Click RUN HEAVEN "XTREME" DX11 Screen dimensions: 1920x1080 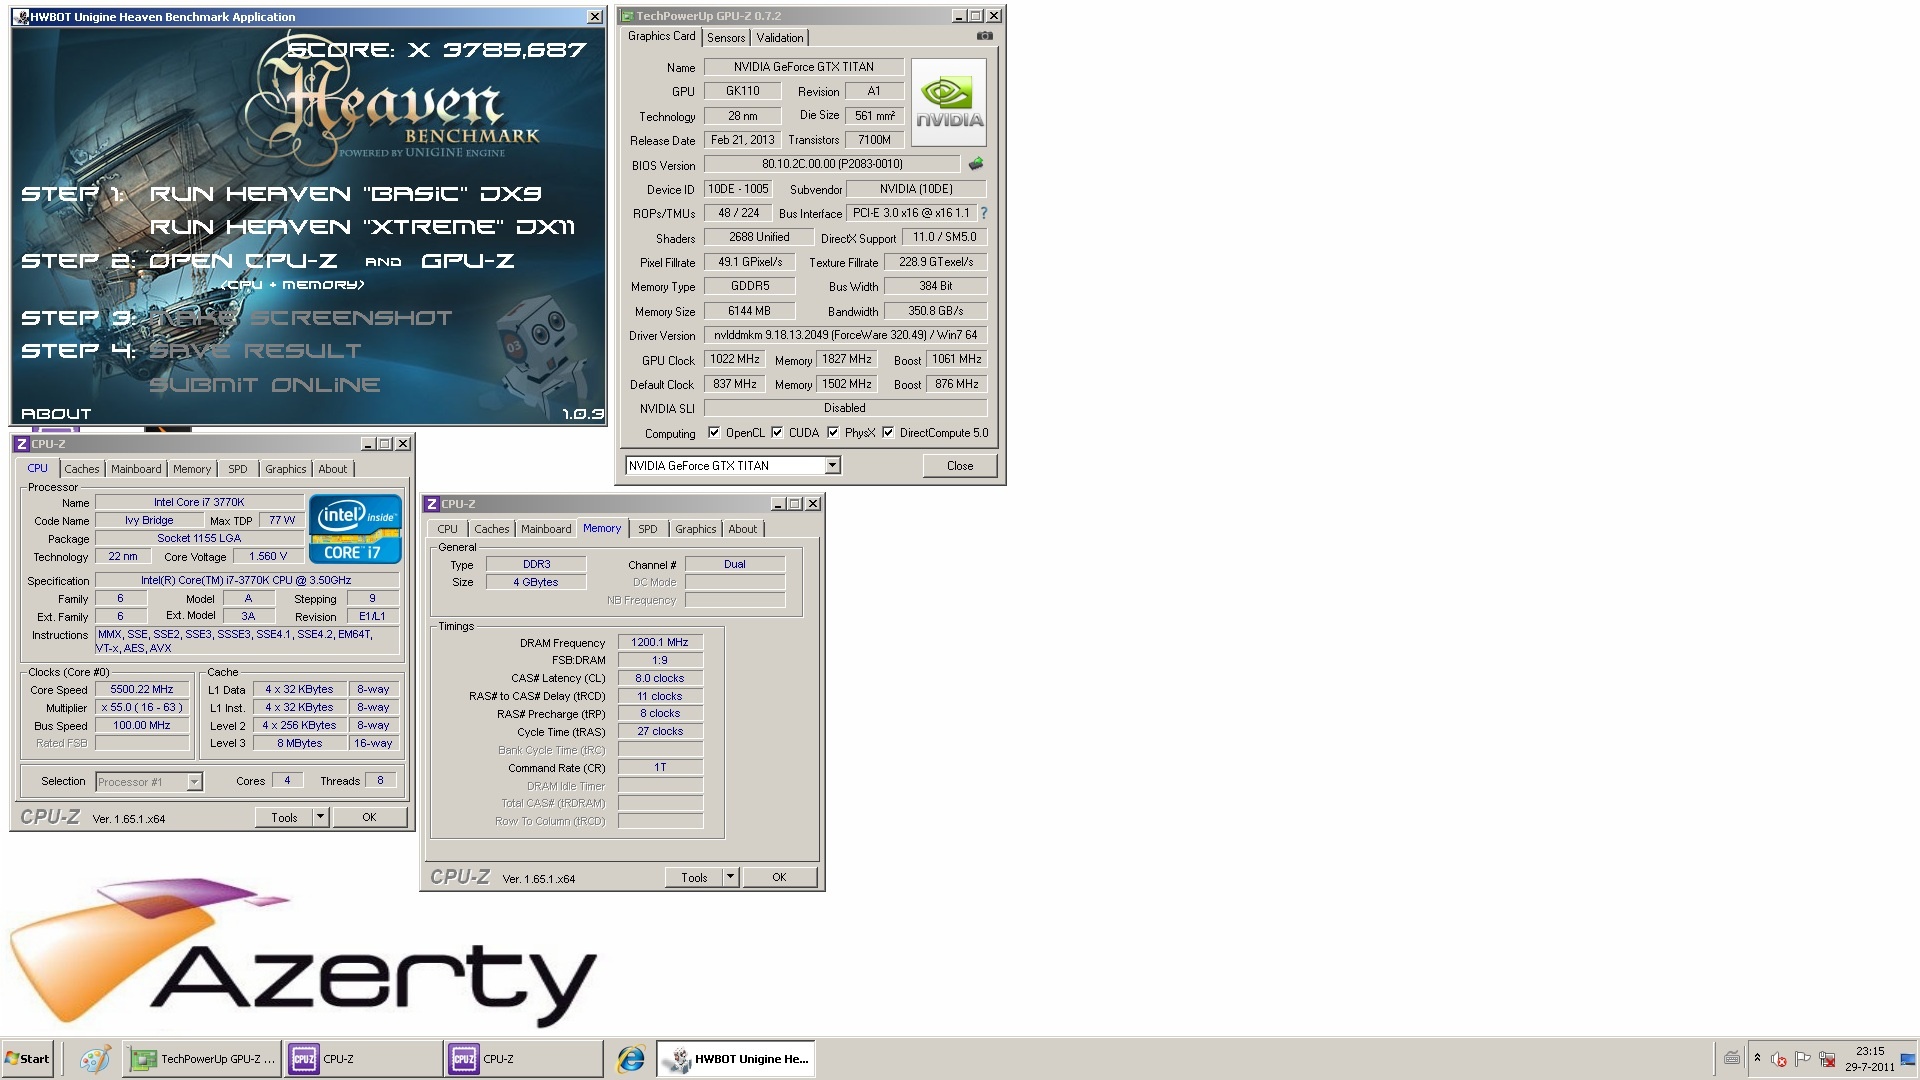(x=362, y=227)
